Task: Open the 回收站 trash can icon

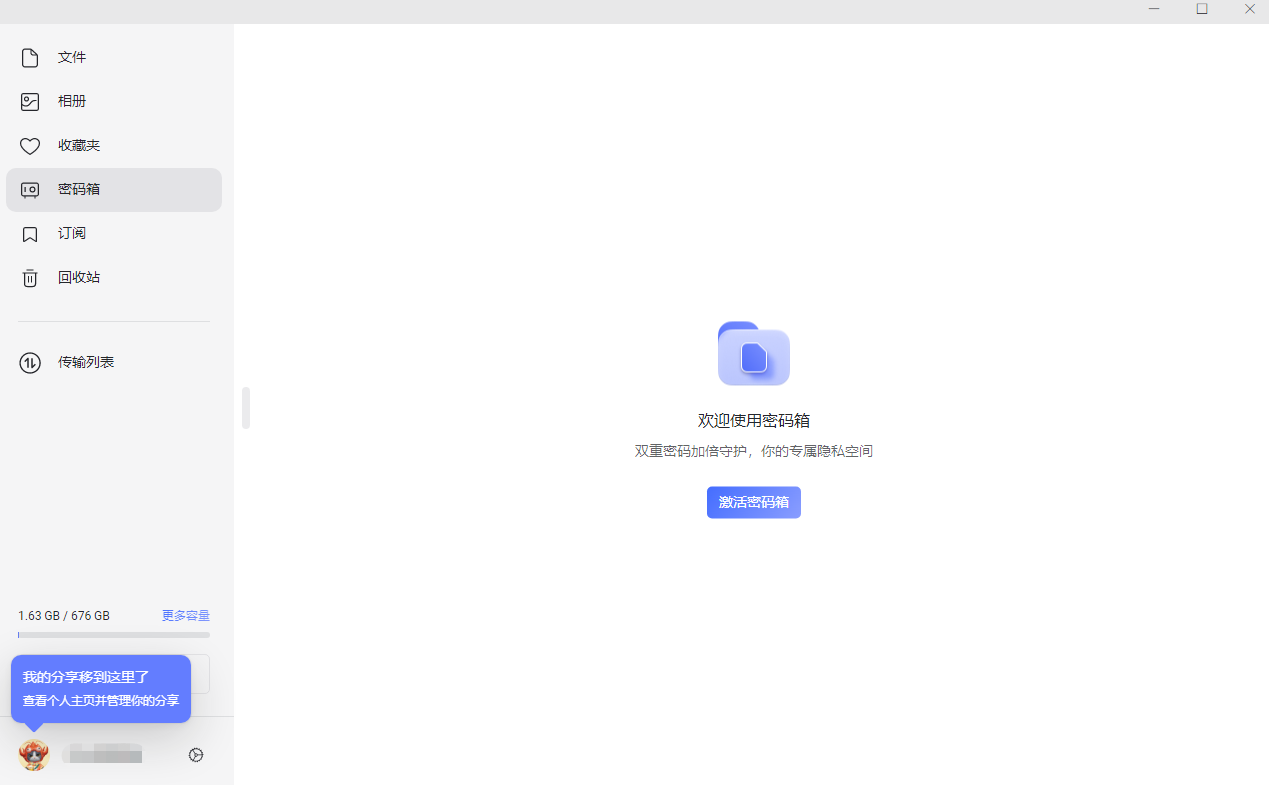Action: [x=30, y=278]
